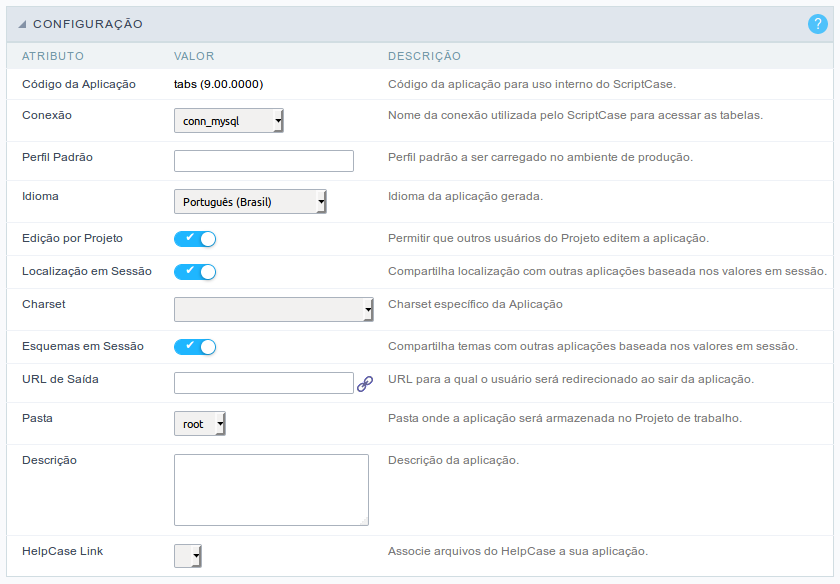Open the help question mark icon

pyautogui.click(x=818, y=24)
